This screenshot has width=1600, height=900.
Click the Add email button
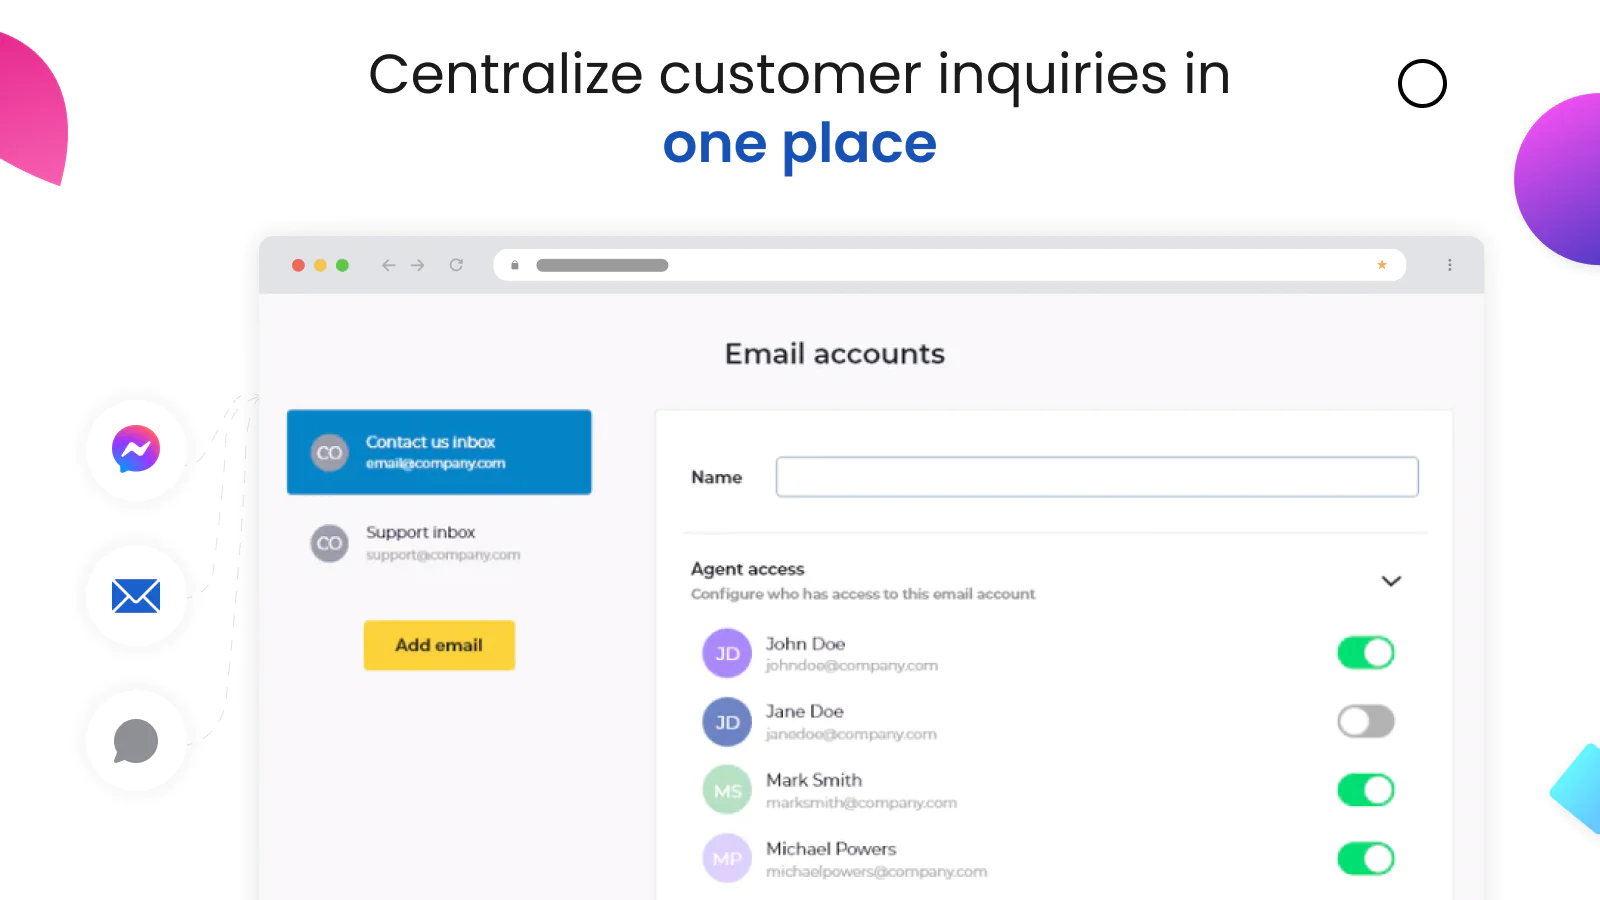439,645
